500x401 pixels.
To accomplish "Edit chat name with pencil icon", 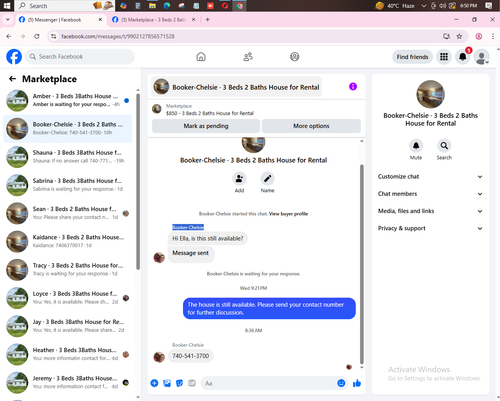I will coord(267,179).
